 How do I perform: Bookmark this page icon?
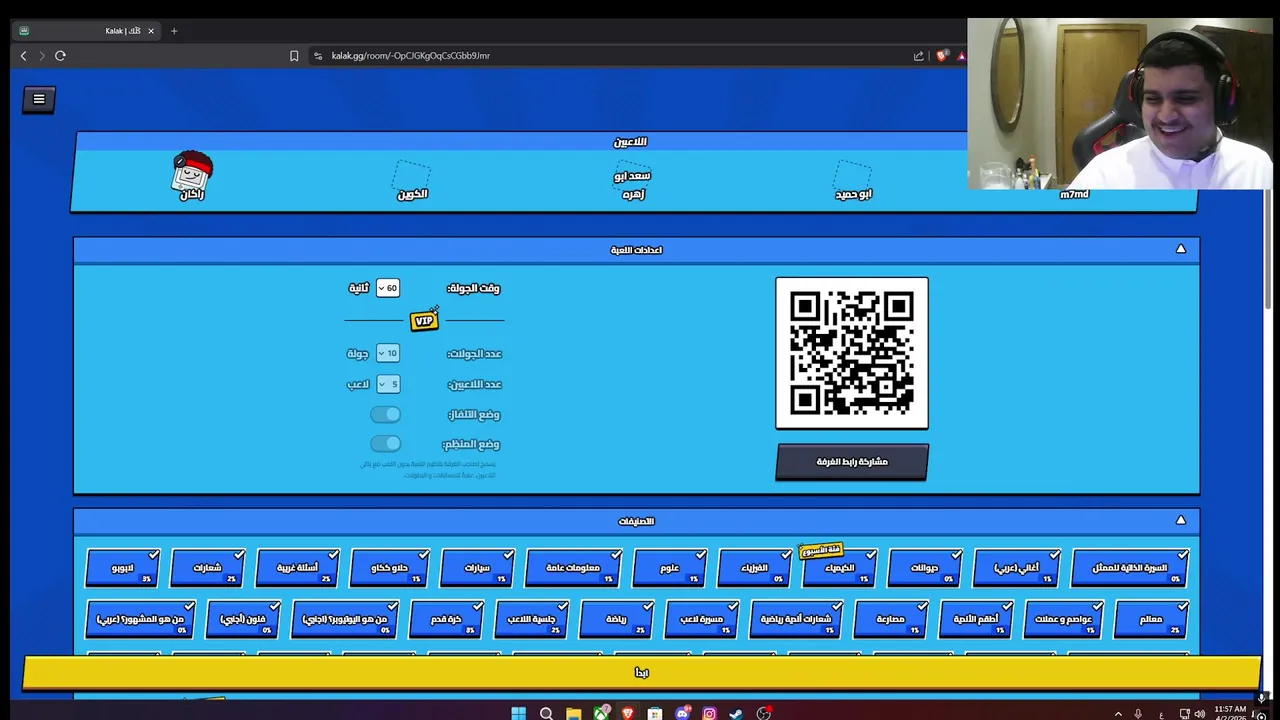294,56
